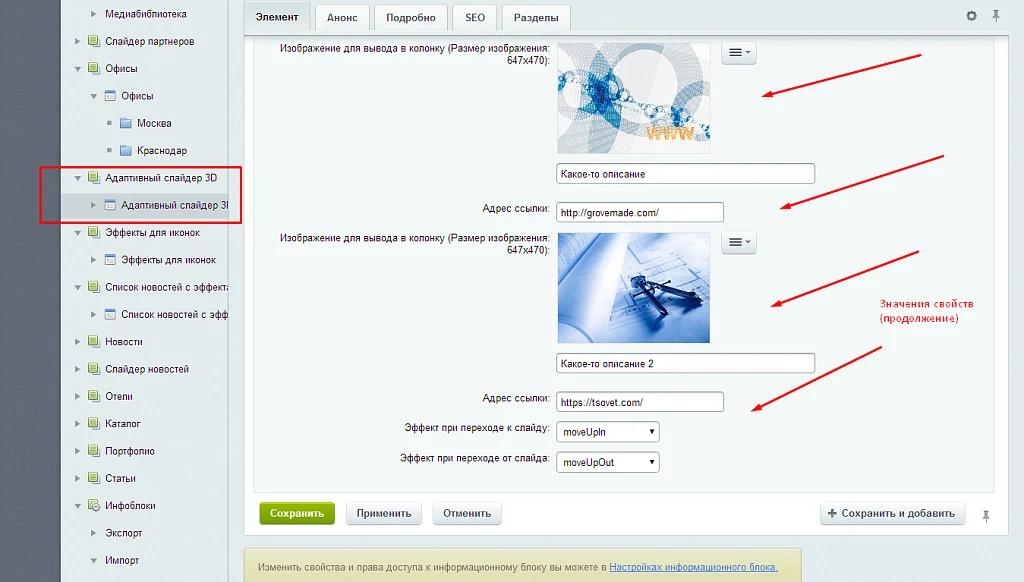
Task: Open the menu button beside the first image
Action: coord(739,53)
